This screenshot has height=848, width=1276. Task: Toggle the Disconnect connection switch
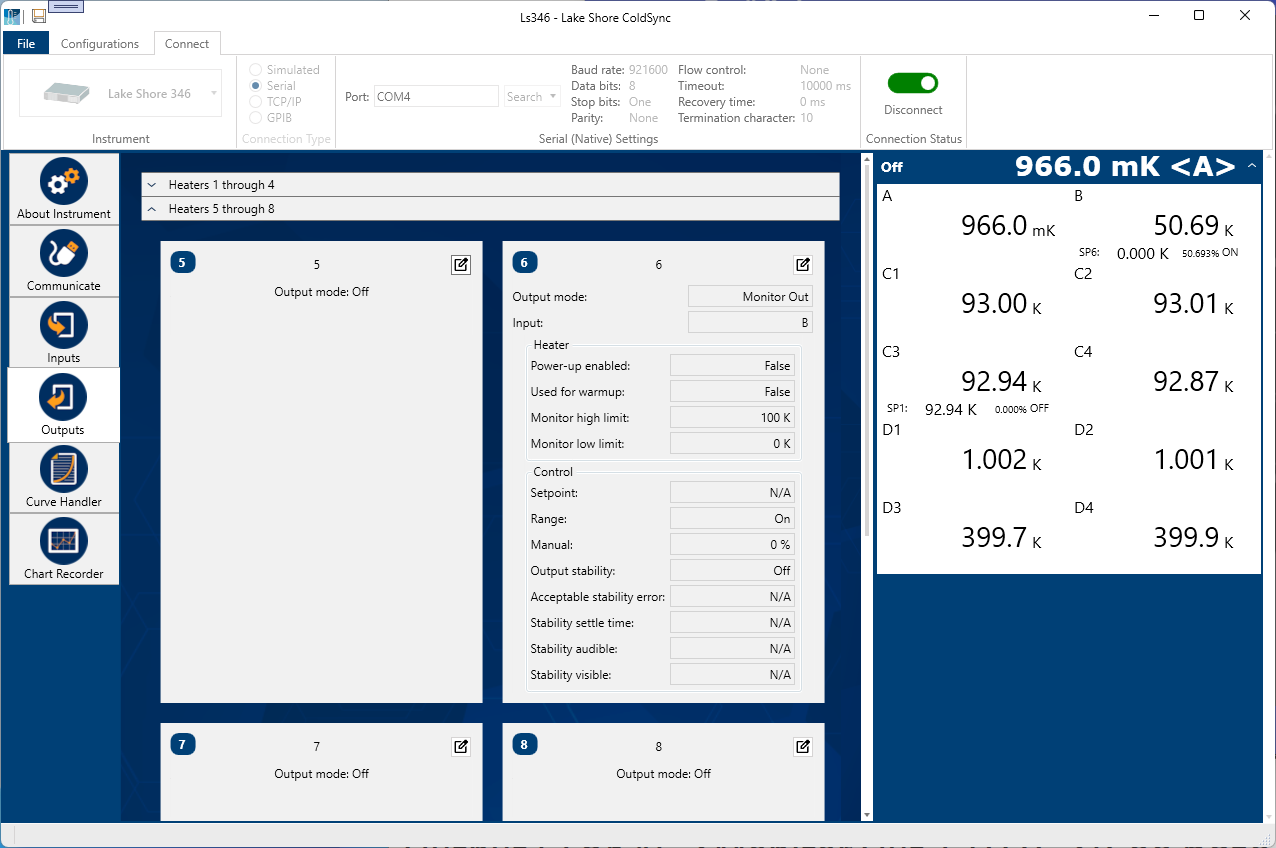pos(913,83)
